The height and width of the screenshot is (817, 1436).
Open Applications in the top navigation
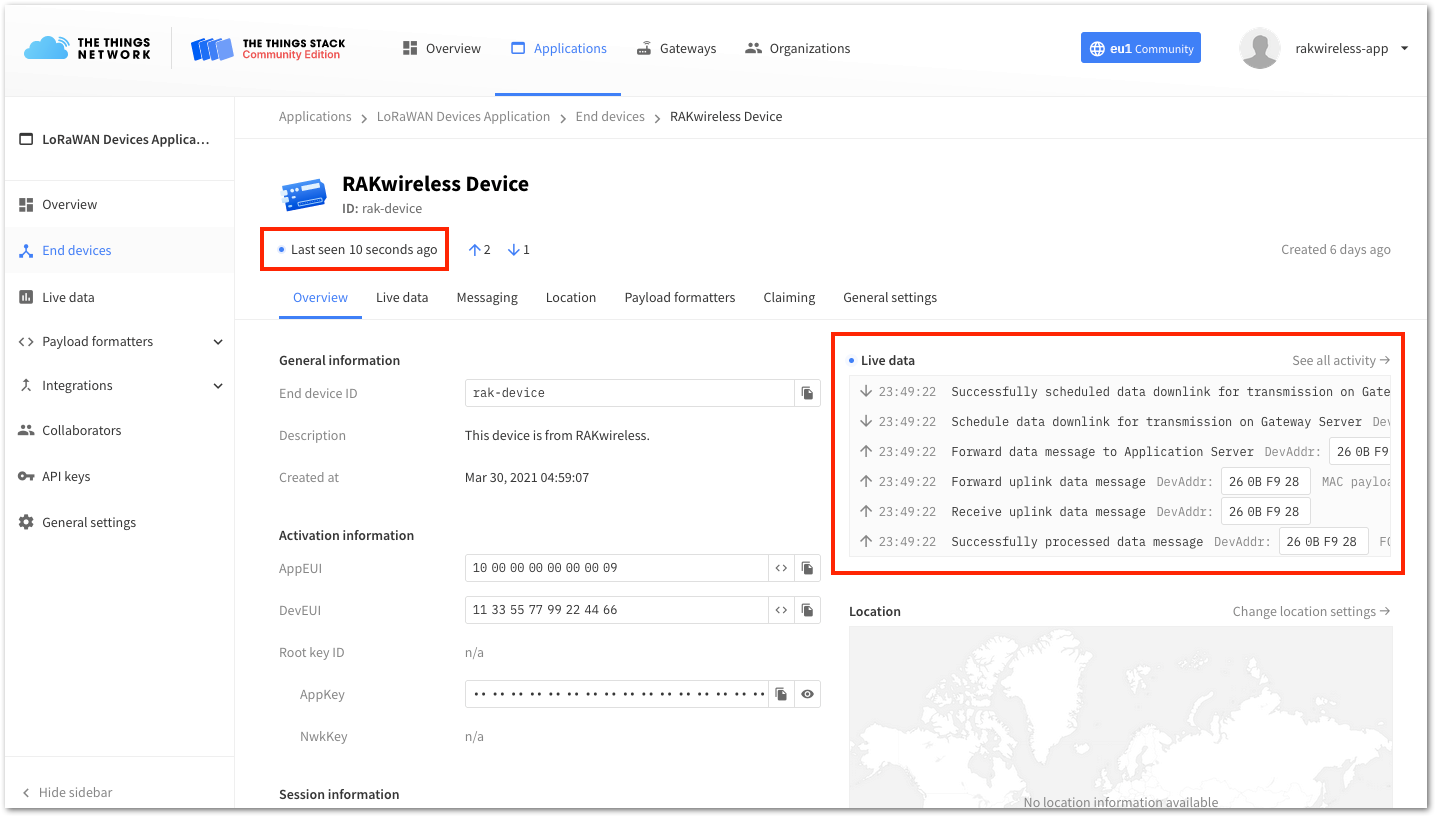[559, 48]
